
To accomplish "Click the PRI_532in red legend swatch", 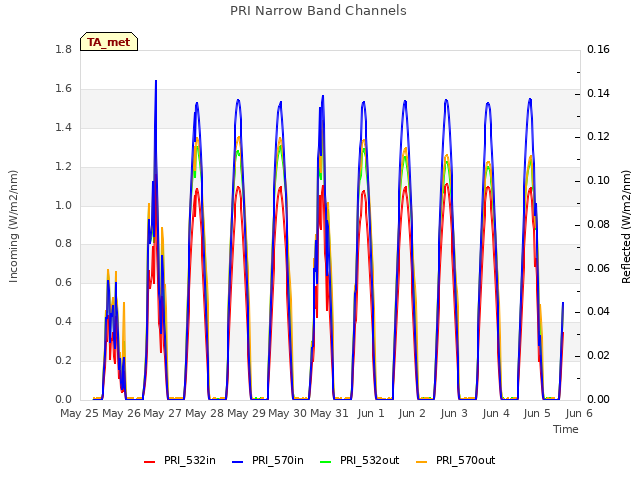I will (x=149, y=461).
